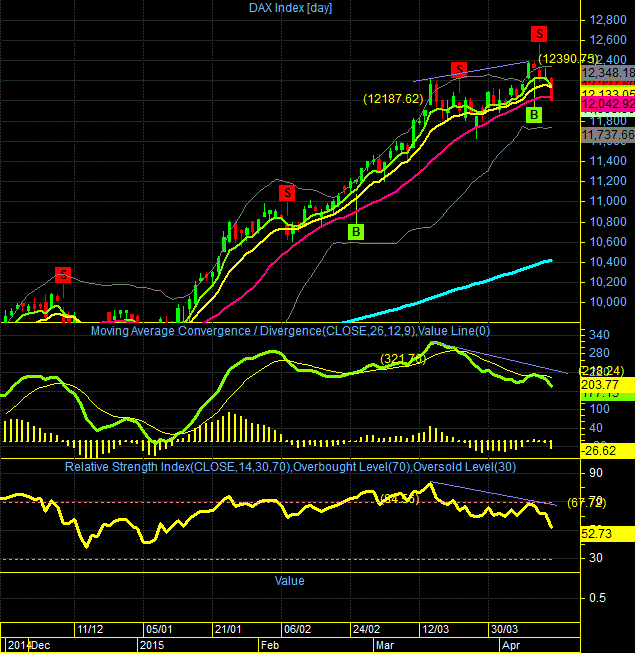The height and width of the screenshot is (653, 635).
Task: Click the Apr month label
Action: 511,646
